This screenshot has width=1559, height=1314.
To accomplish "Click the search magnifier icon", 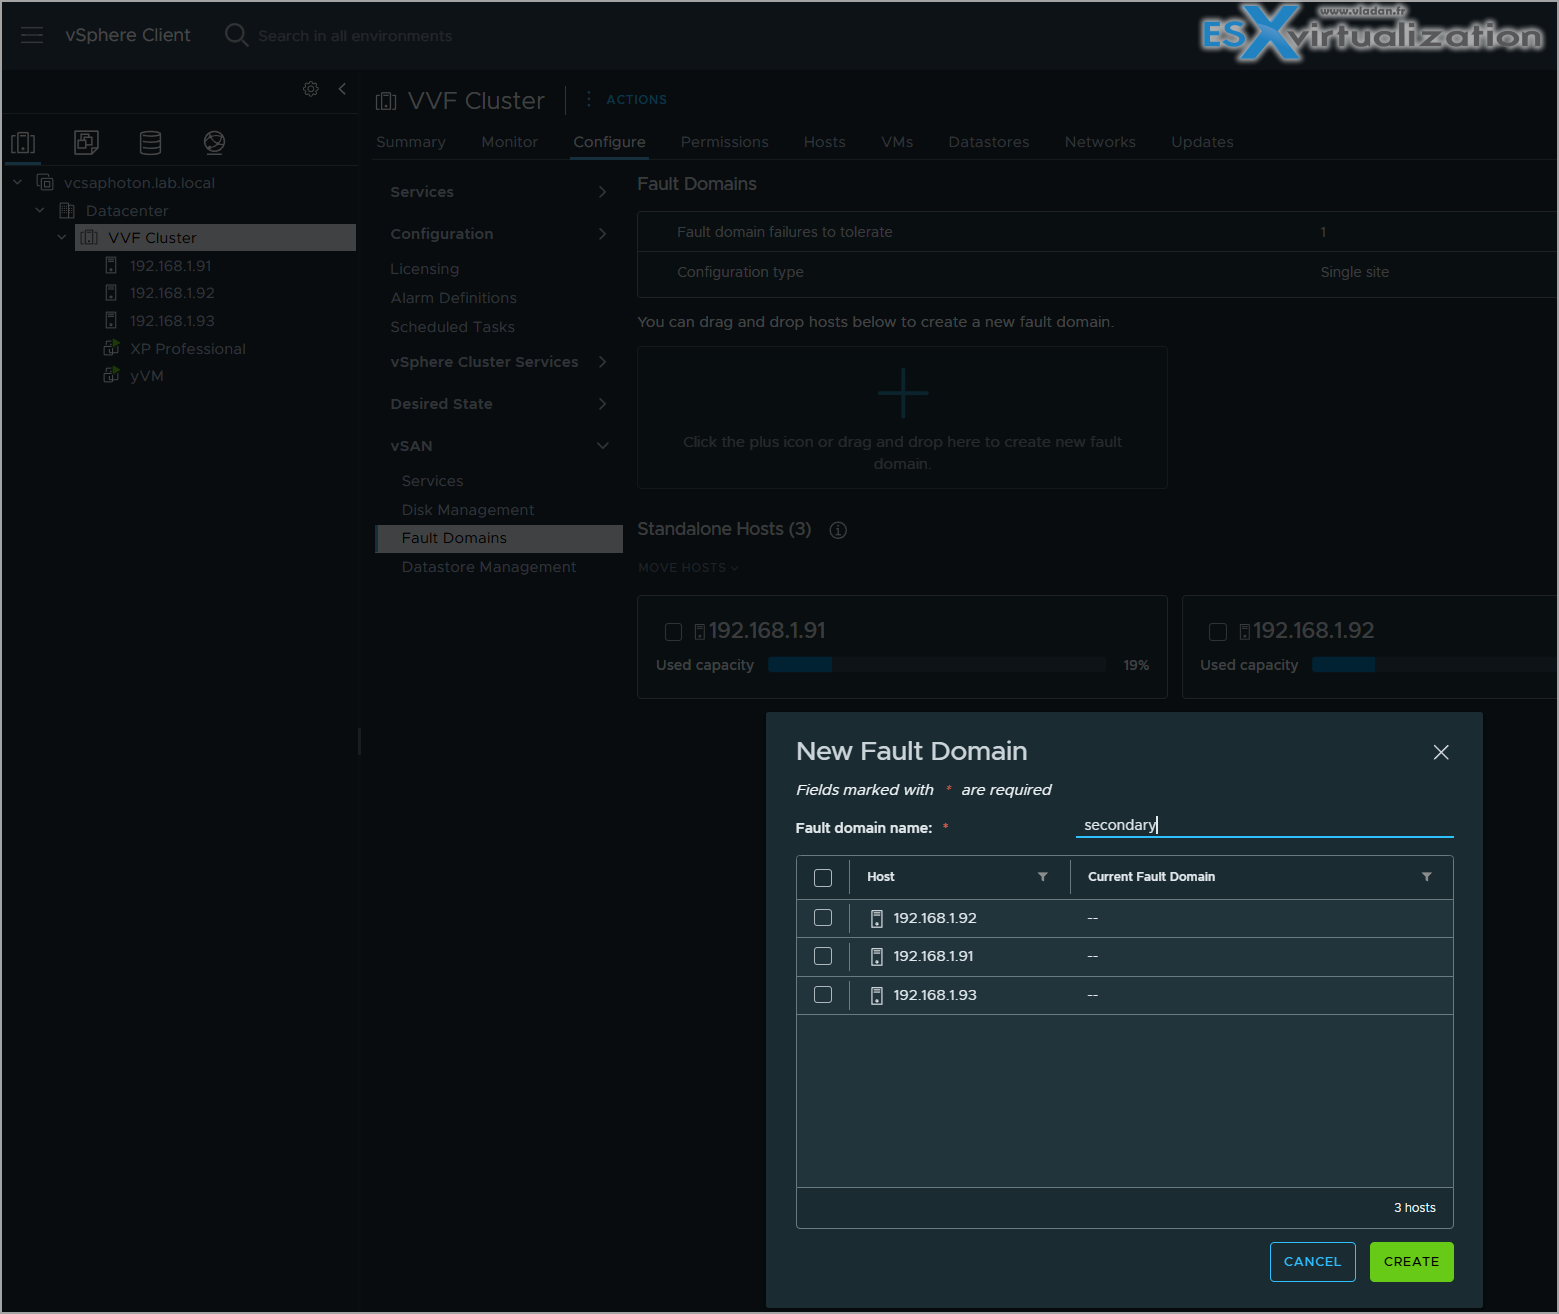I will click(236, 35).
